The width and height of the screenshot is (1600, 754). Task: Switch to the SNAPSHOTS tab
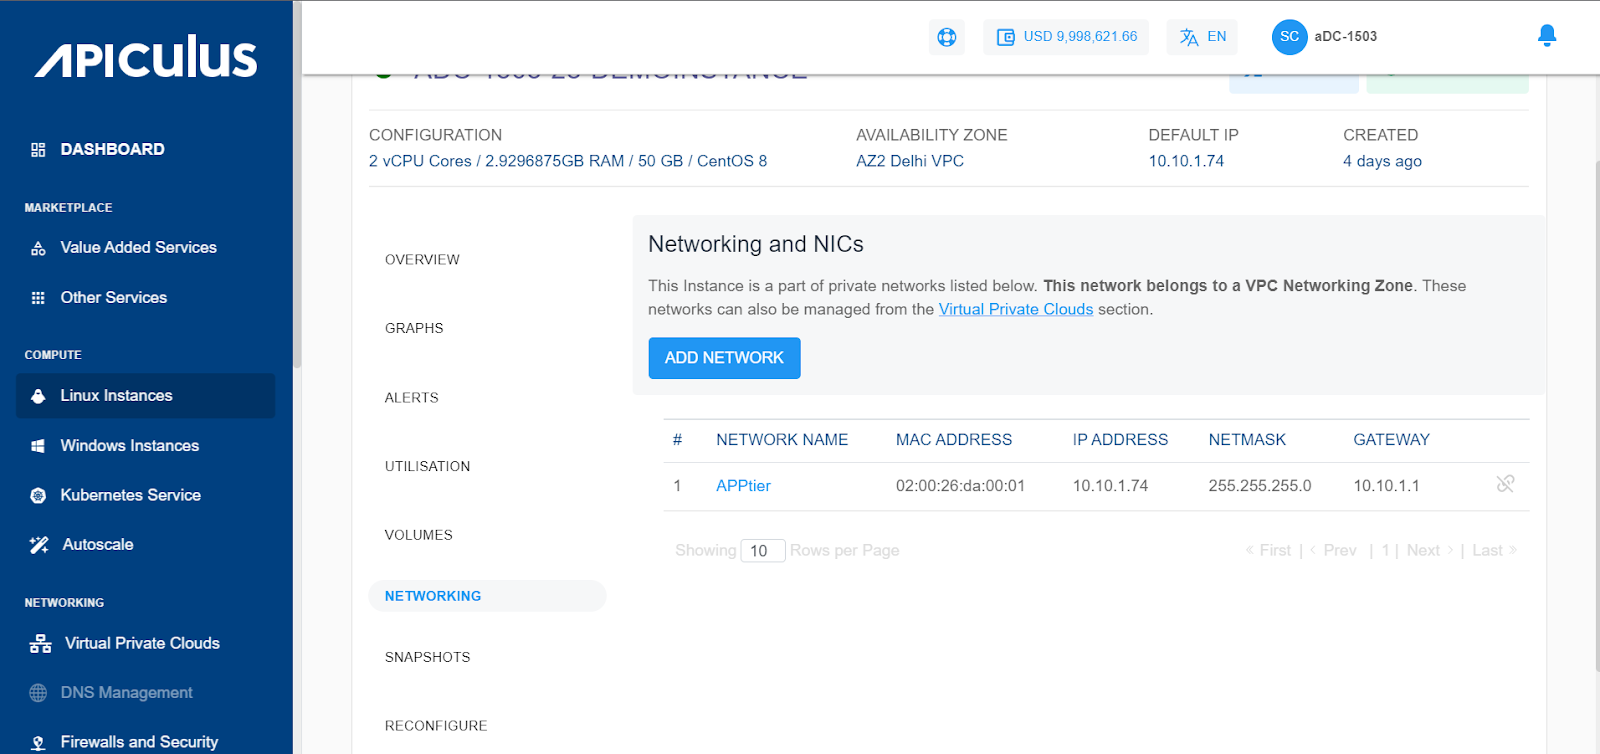(x=427, y=657)
